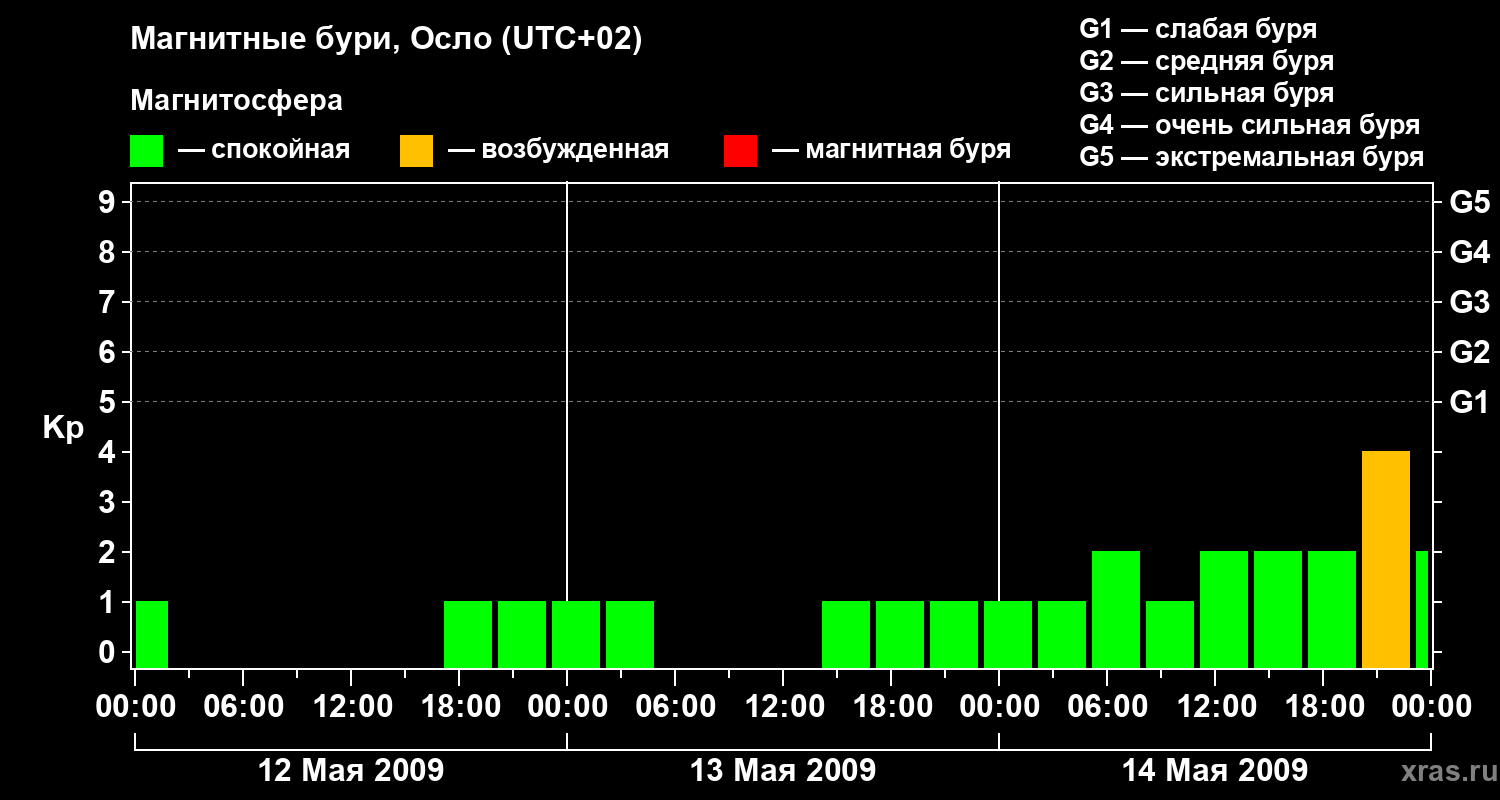Click the '14 Мая 2009' date label

pyautogui.click(x=1215, y=770)
